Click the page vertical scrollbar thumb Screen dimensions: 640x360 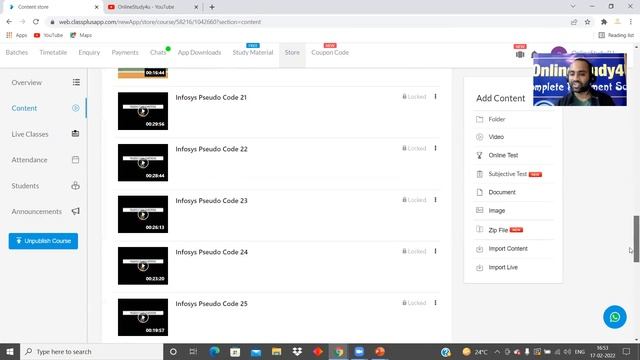[x=636, y=239]
